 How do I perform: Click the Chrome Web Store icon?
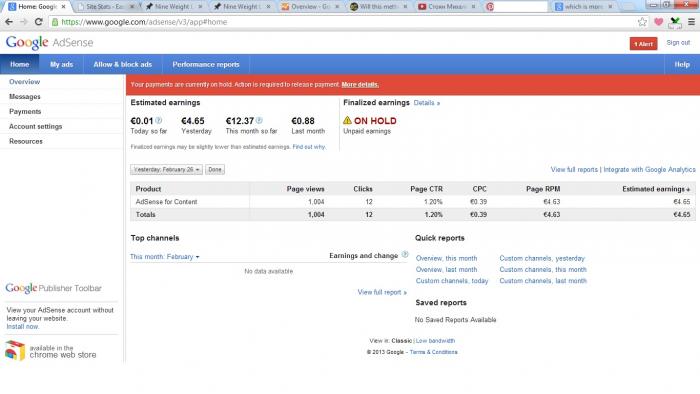pos(15,351)
